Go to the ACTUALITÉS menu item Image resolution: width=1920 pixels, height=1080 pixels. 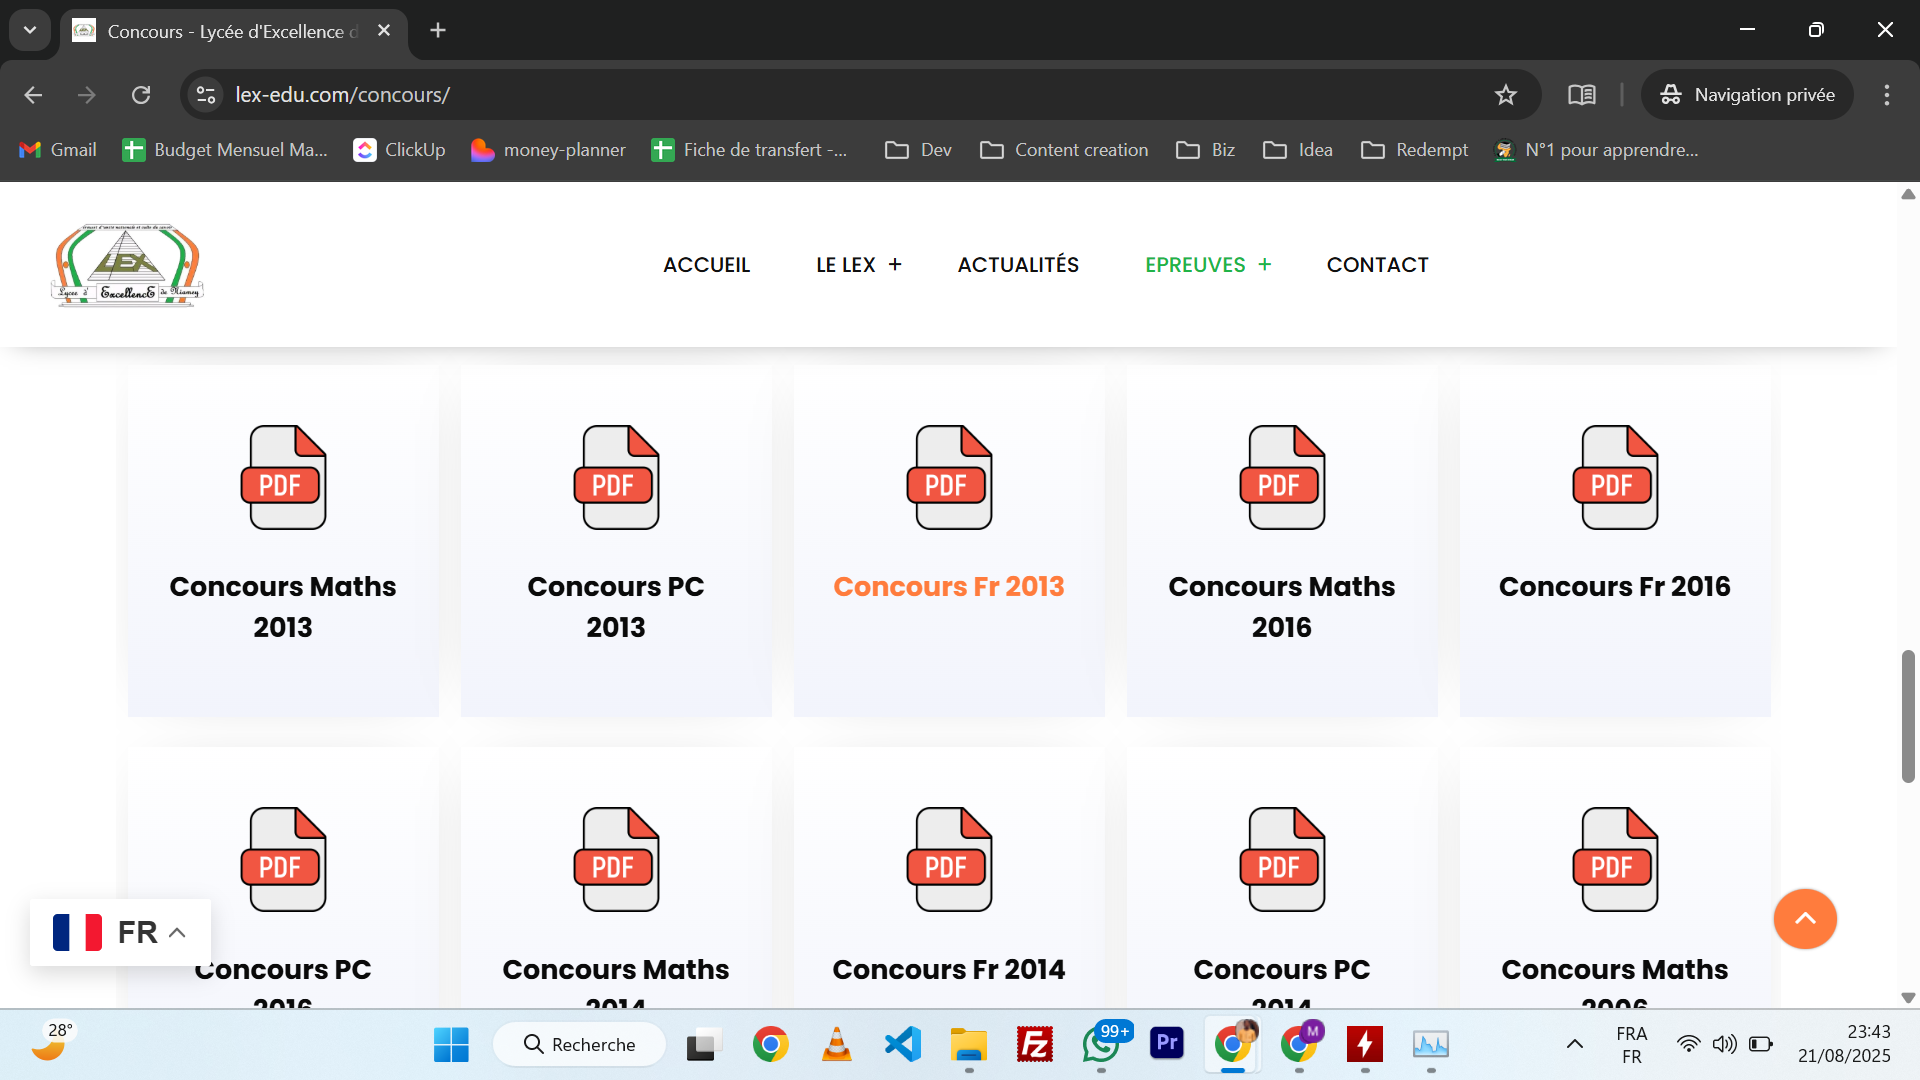tap(1018, 265)
